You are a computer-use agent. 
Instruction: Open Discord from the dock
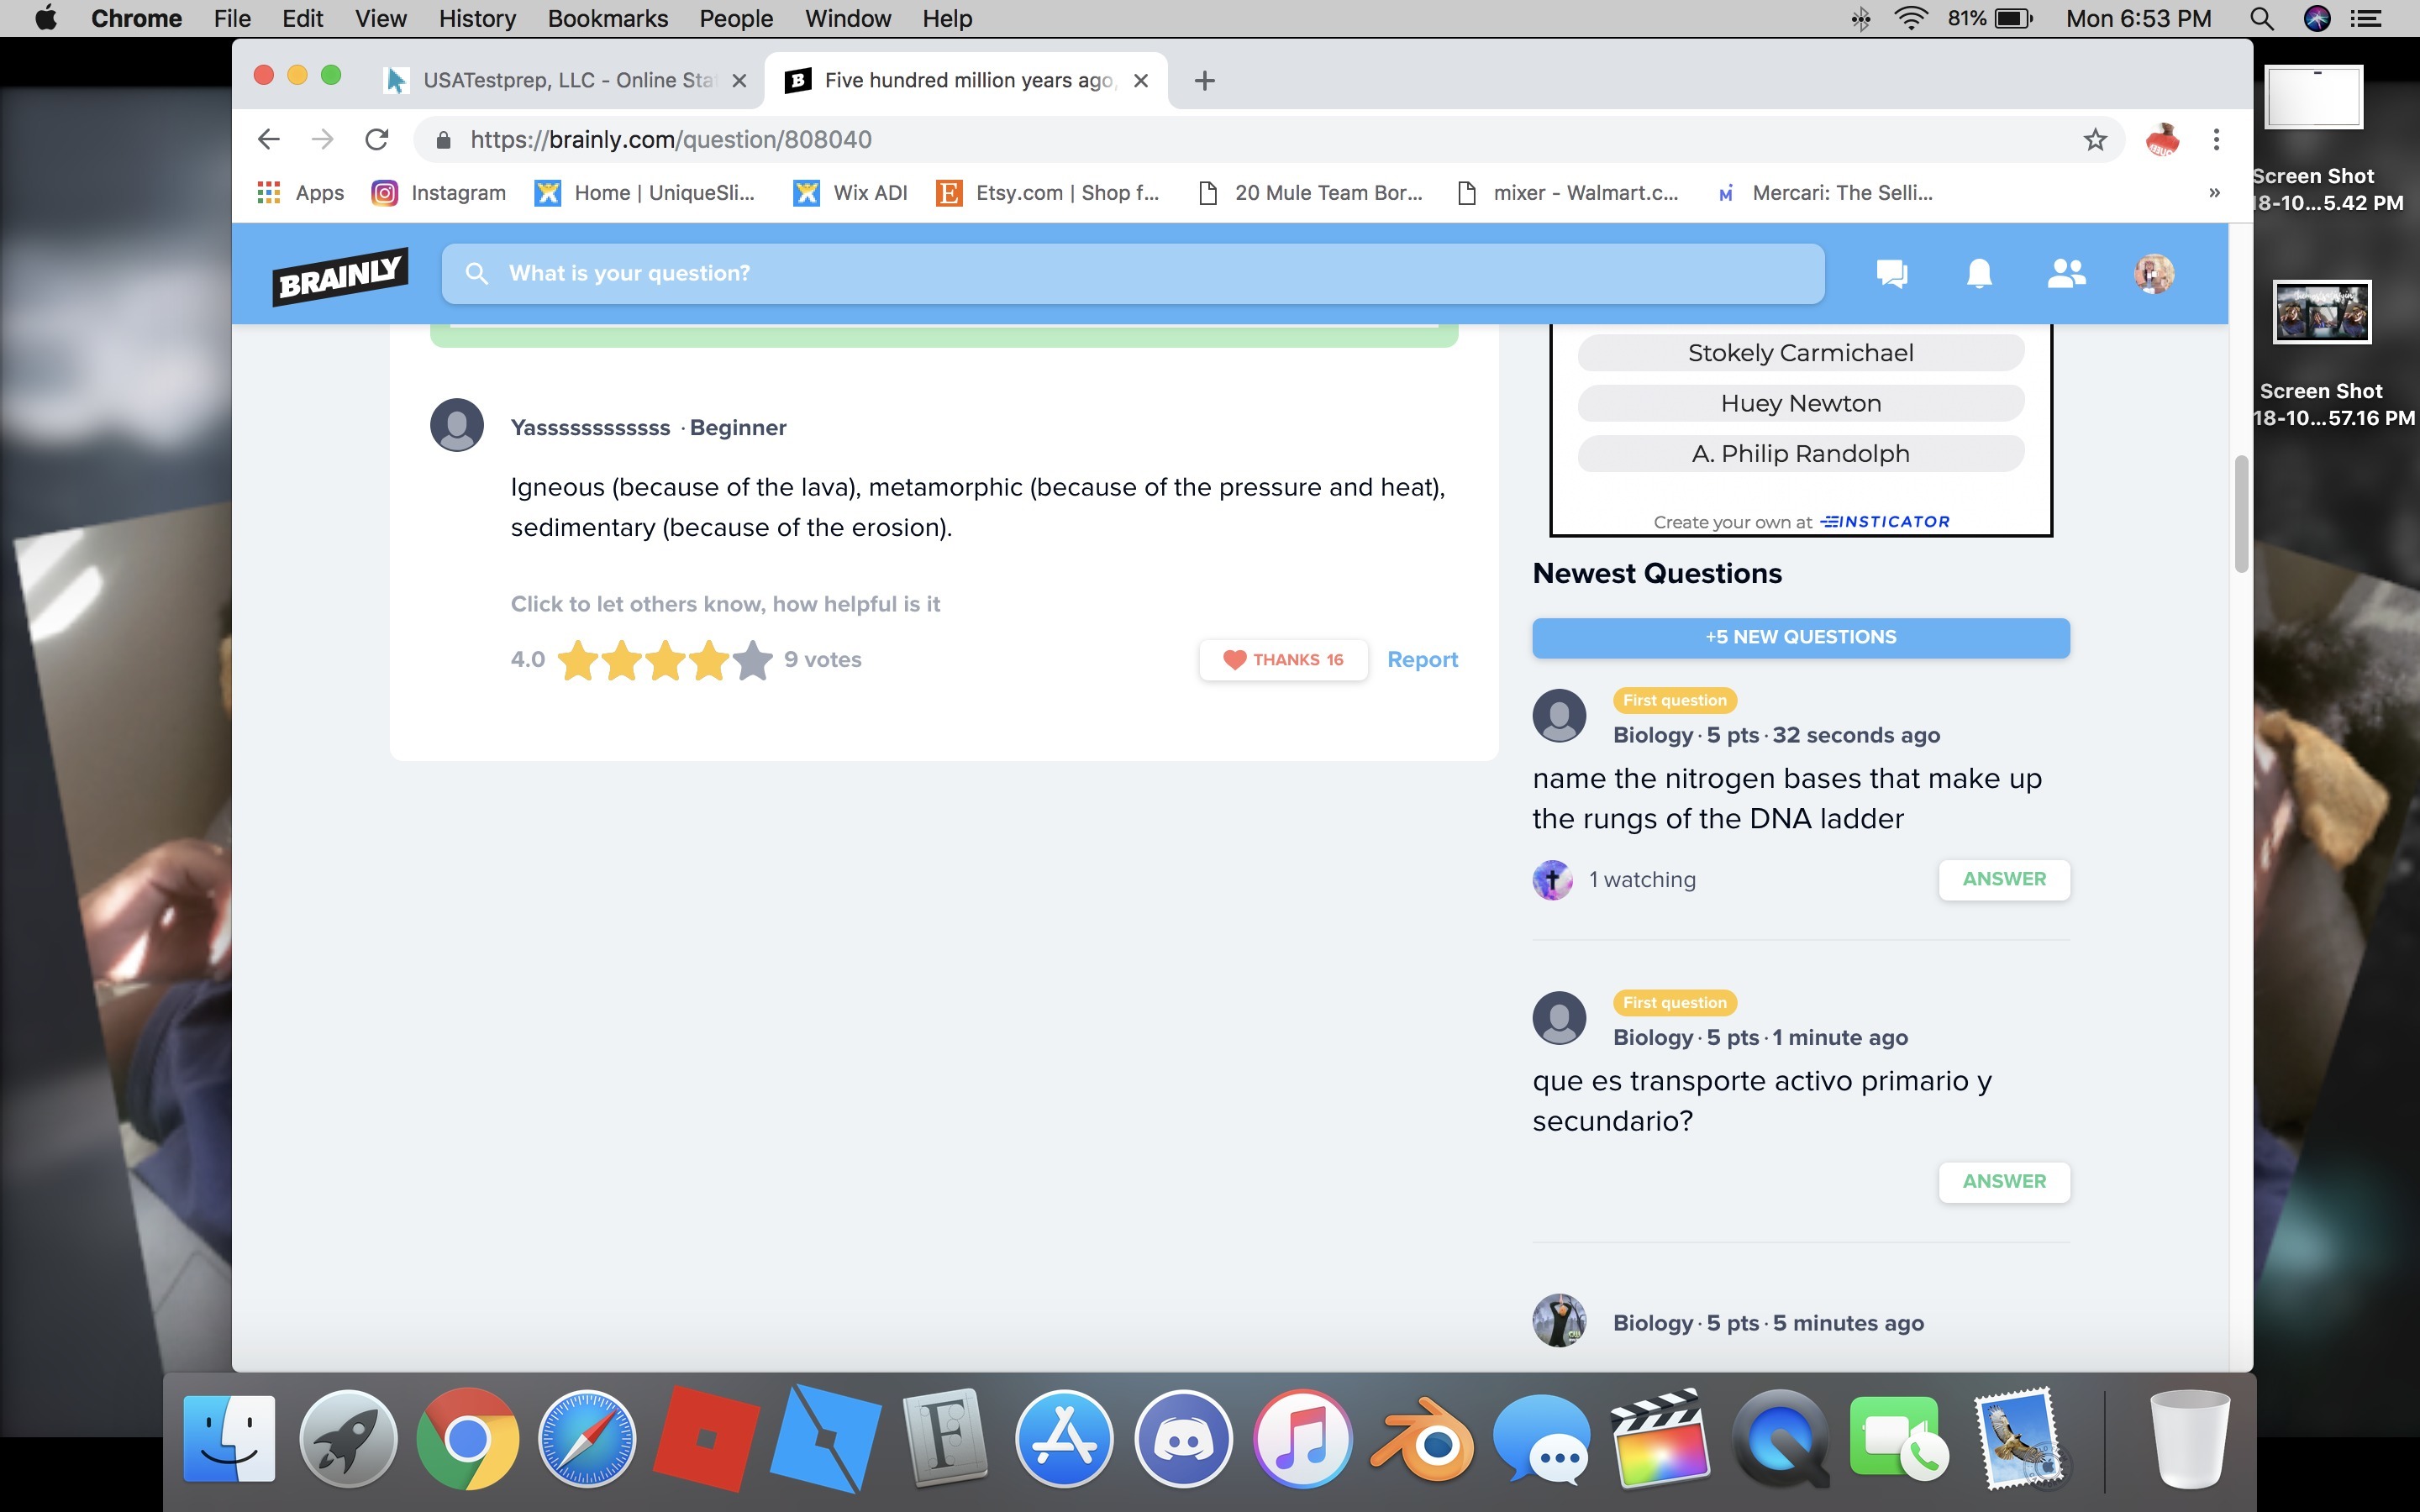tap(1183, 1440)
